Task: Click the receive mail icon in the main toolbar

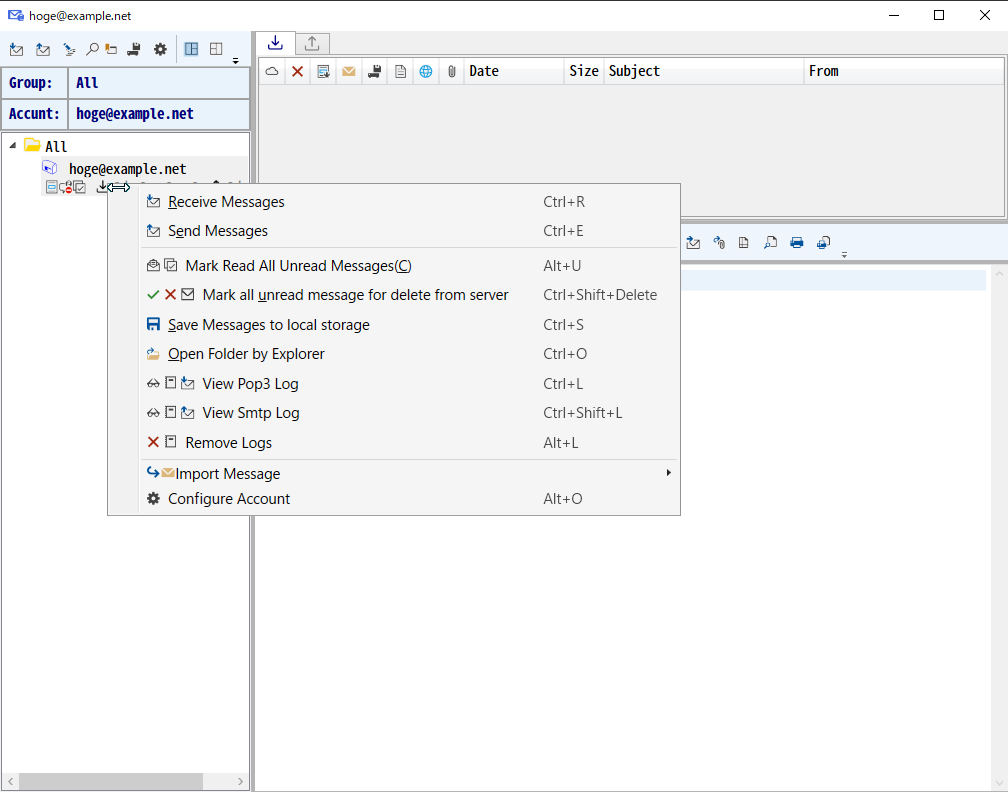Action: [17, 50]
